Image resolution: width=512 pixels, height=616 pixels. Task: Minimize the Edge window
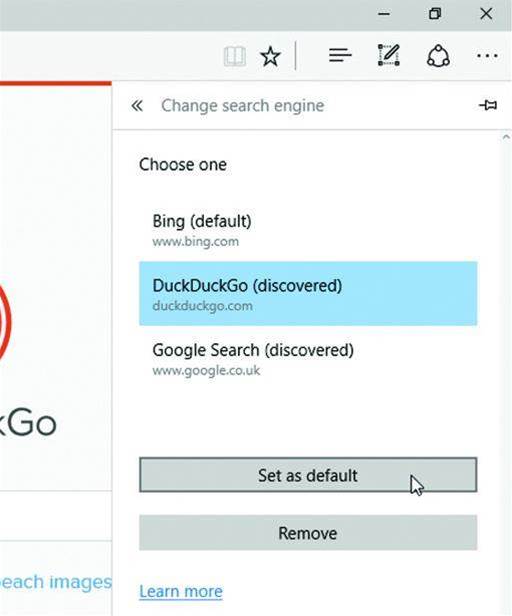pyautogui.click(x=384, y=14)
